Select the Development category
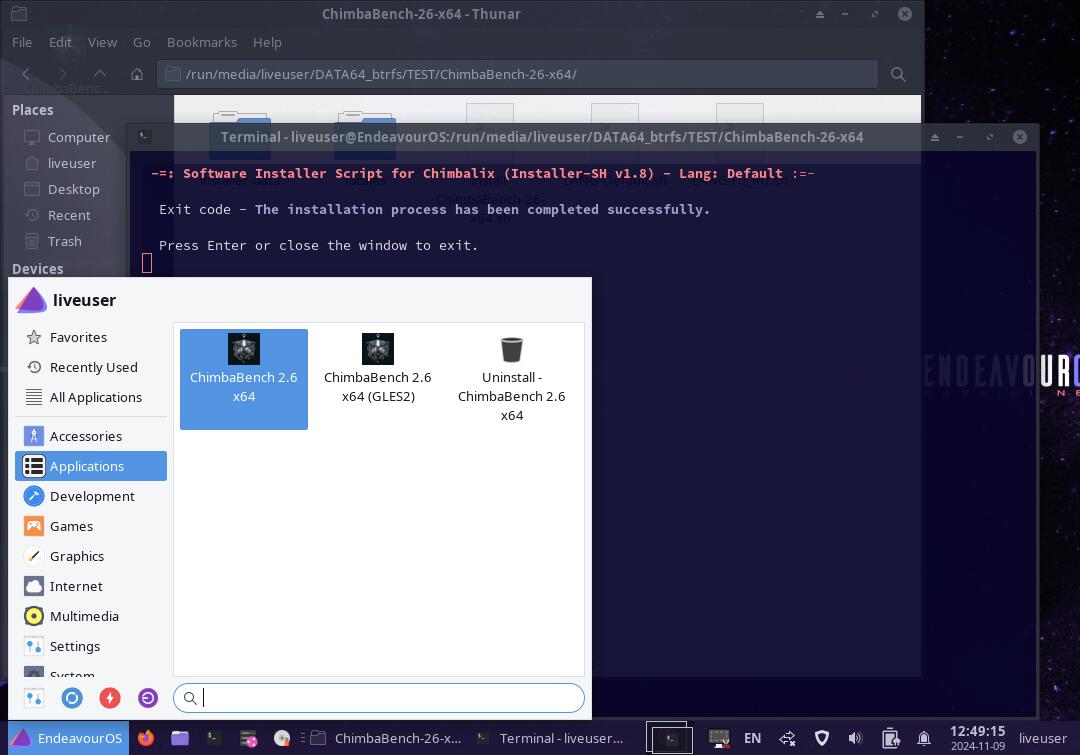1080x755 pixels. [91, 496]
